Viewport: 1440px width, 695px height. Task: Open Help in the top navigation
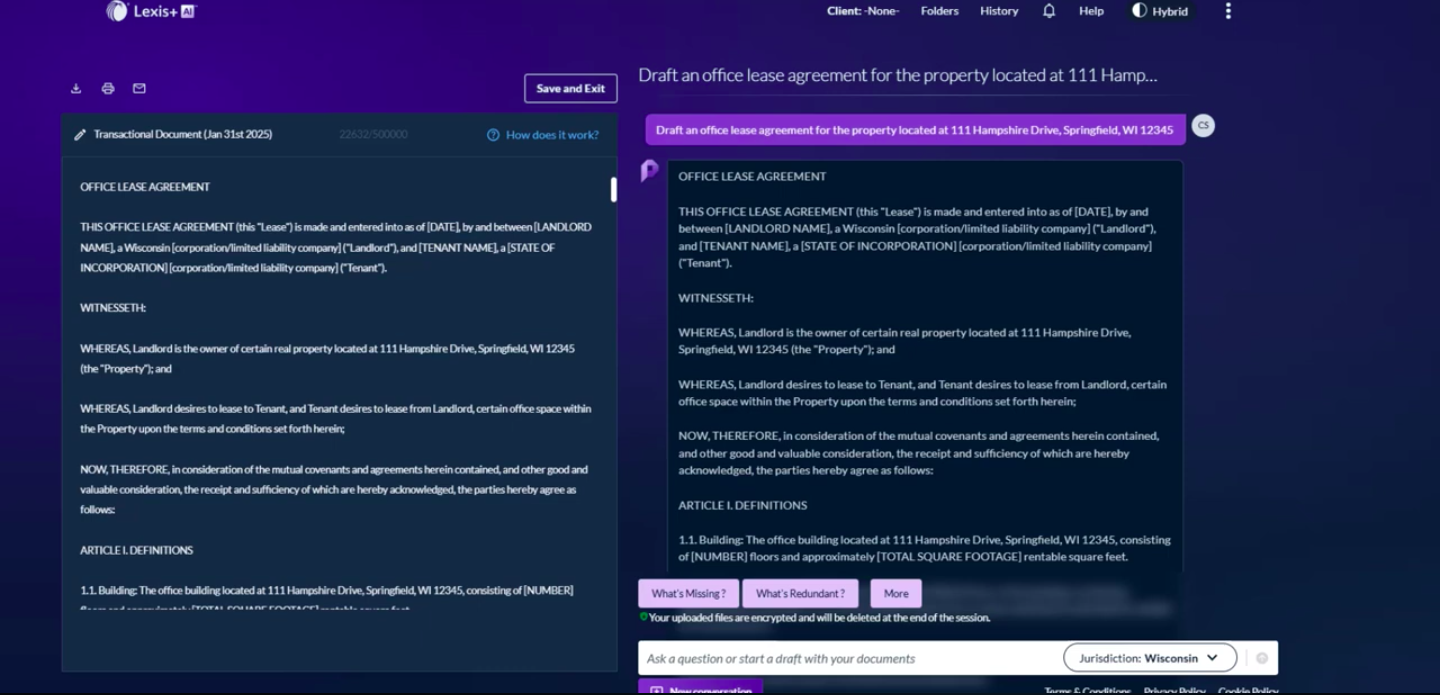(x=1091, y=11)
